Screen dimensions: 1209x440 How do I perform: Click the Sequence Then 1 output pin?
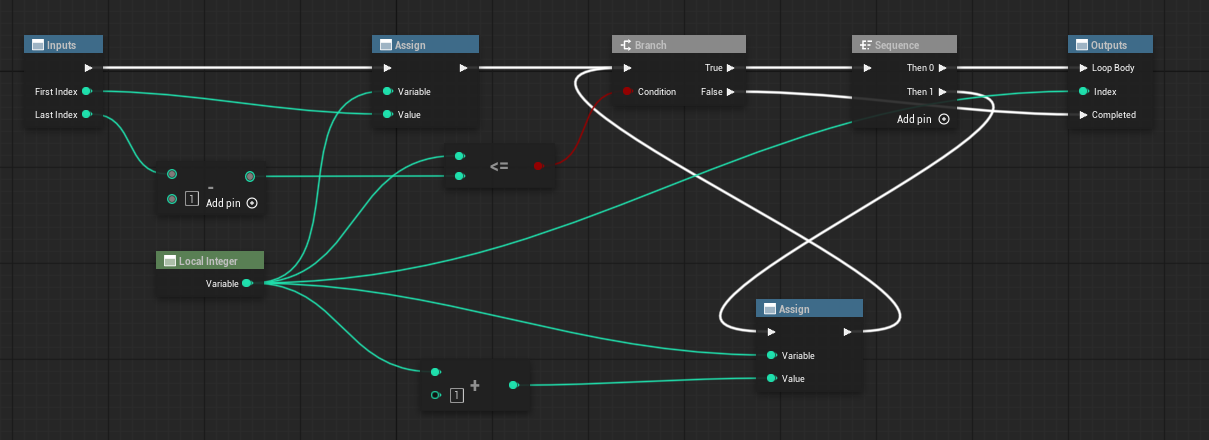(943, 91)
